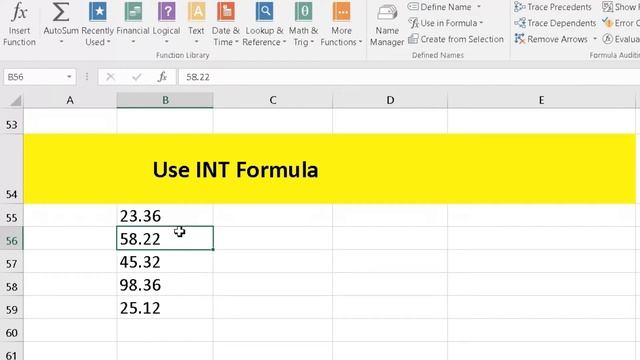
Task: Click the formula bar showing 58.22
Action: (x=409, y=77)
